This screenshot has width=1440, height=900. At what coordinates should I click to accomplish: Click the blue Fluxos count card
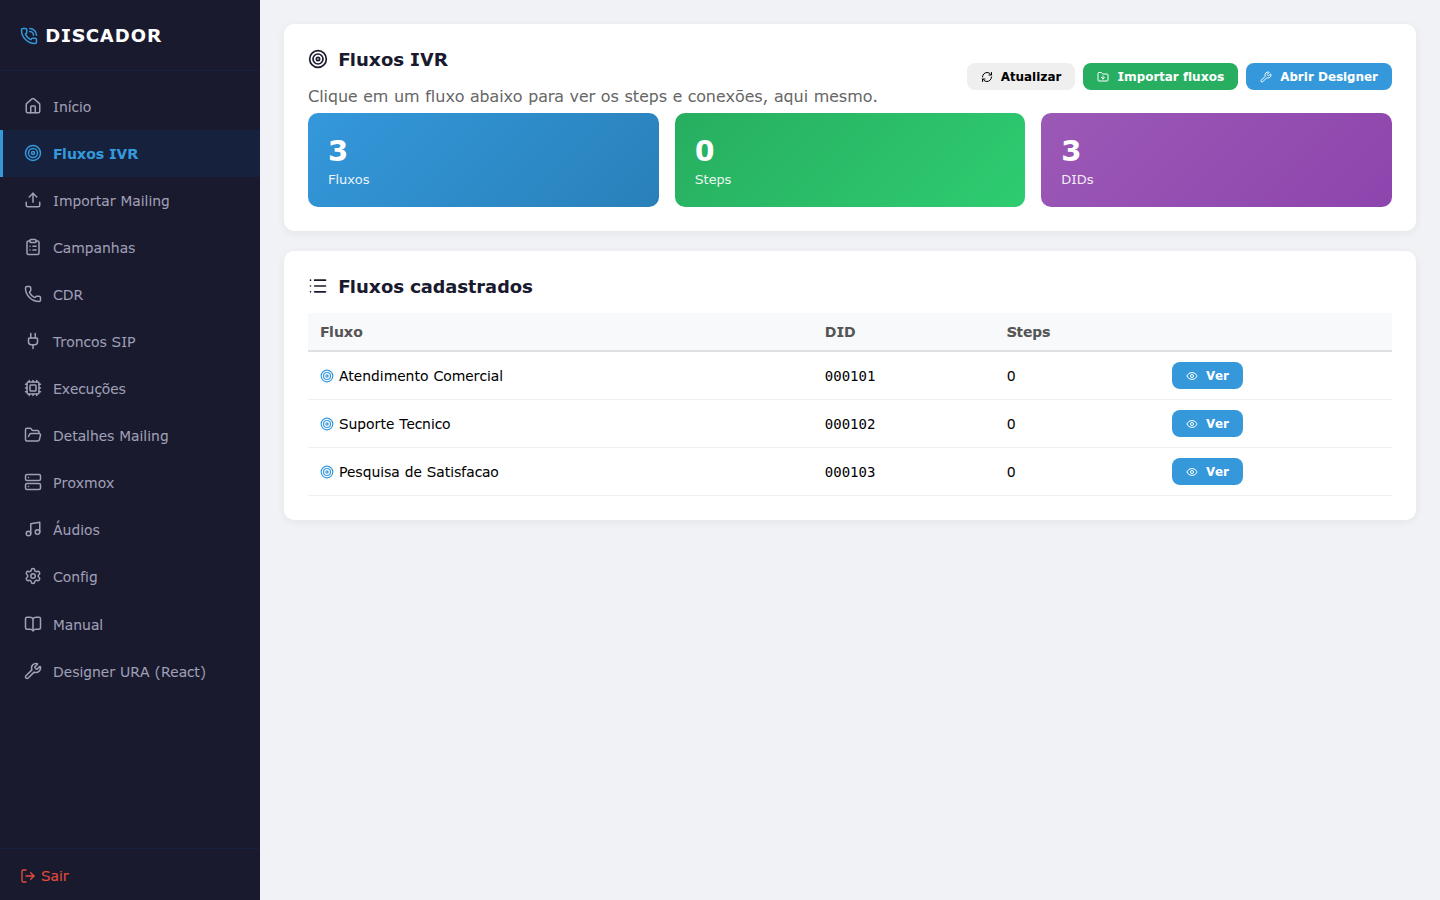483,160
